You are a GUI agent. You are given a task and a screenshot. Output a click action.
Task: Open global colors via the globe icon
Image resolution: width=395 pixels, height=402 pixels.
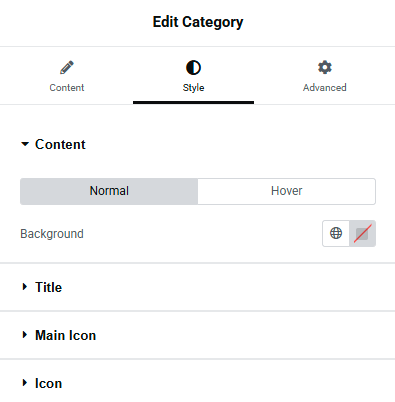(336, 233)
